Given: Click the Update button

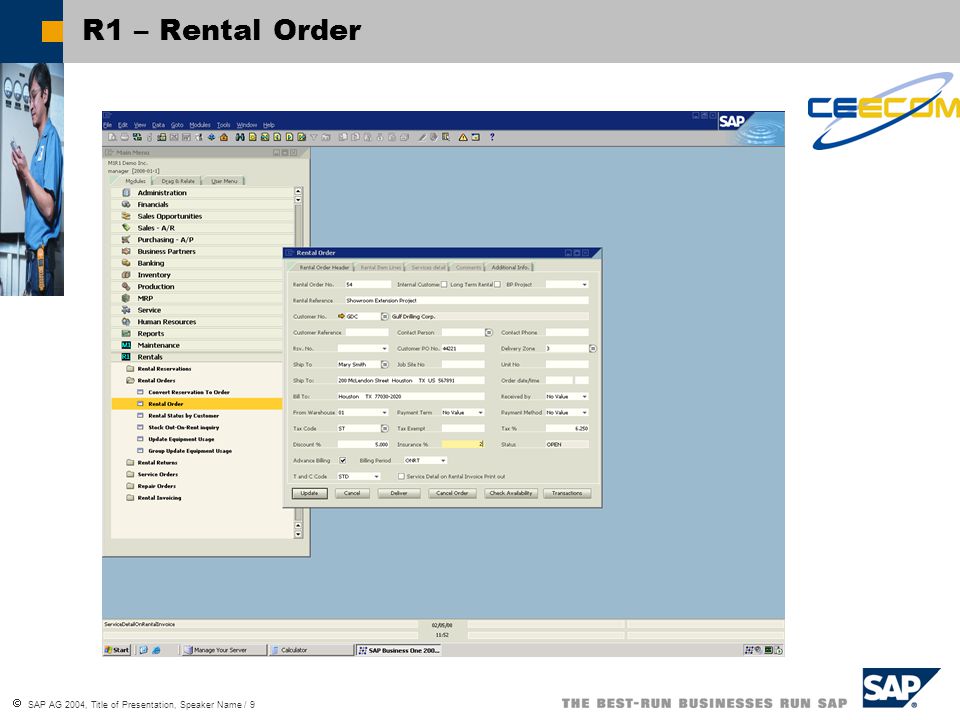Looking at the screenshot, I should coord(309,493).
